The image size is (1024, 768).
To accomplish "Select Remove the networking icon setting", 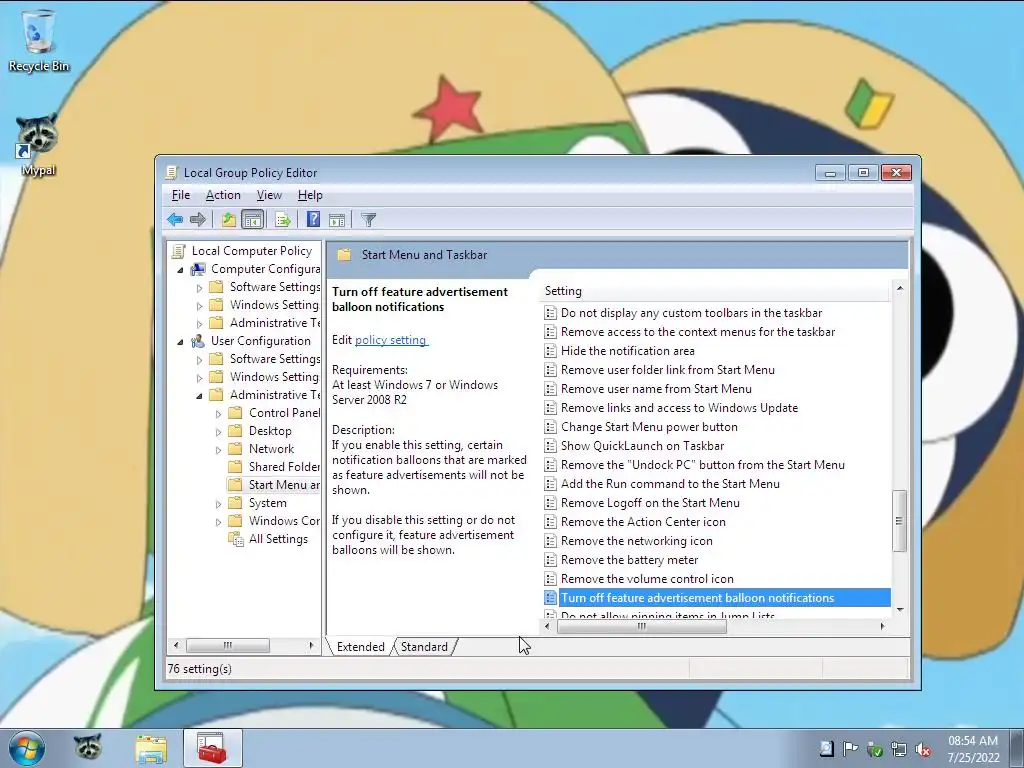I will [x=637, y=541].
